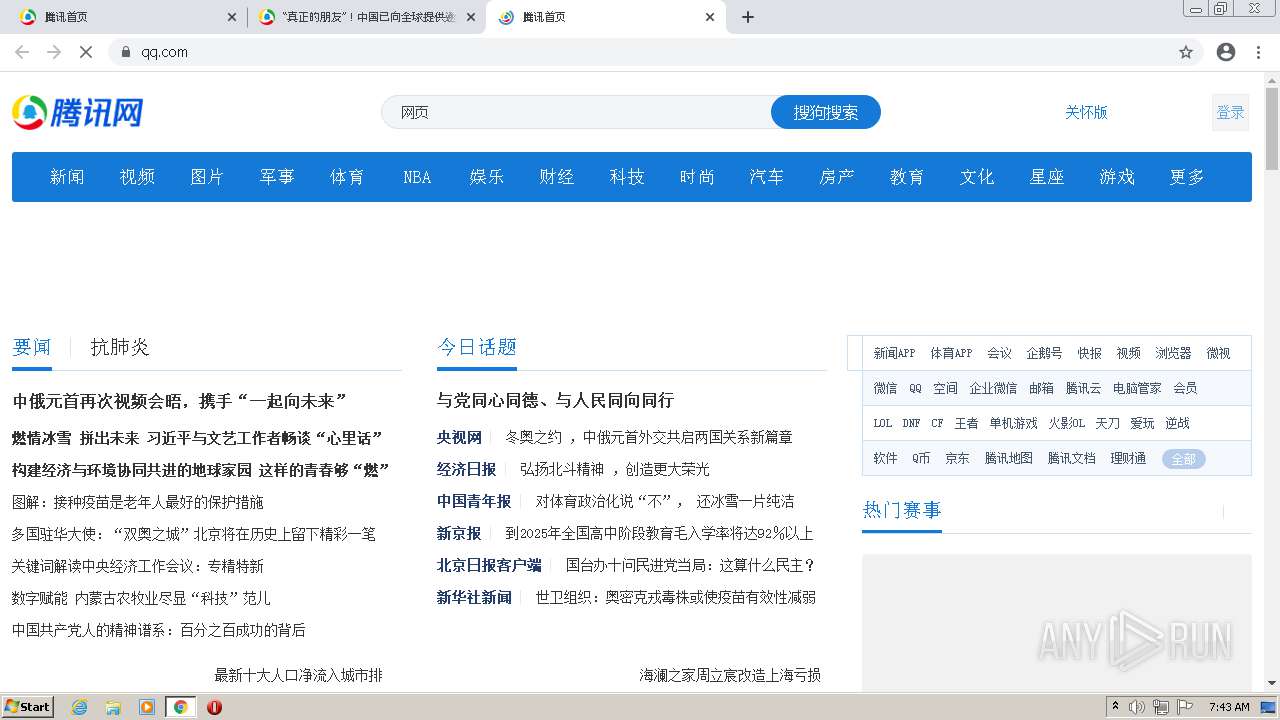Click the Tencent logo at page top

point(77,112)
